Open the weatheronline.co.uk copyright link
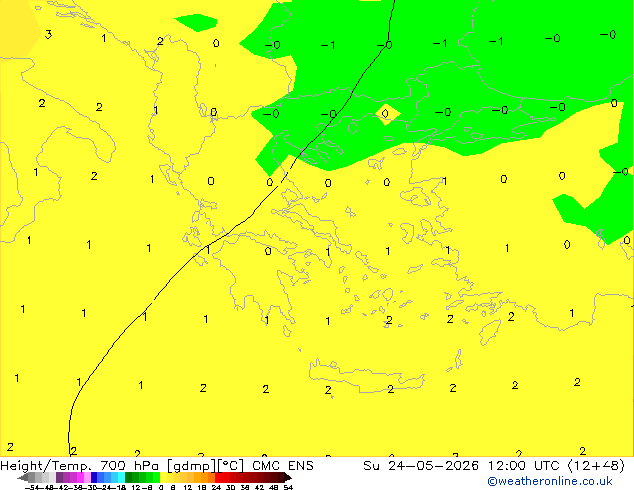Image resolution: width=634 pixels, height=490 pixels. [550, 481]
